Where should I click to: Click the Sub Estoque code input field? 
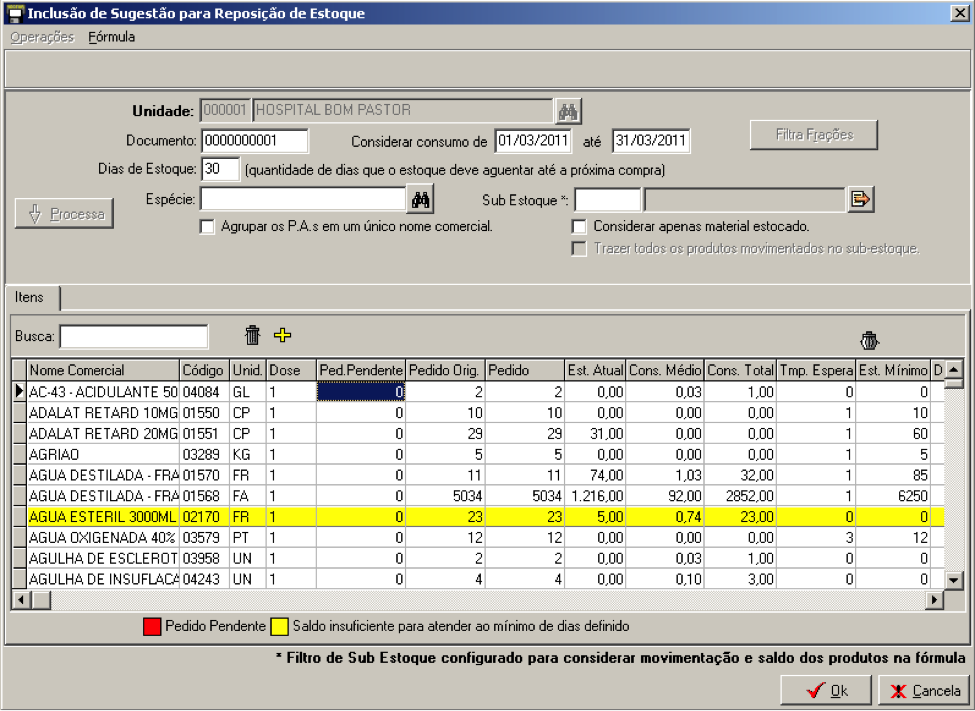tap(608, 200)
